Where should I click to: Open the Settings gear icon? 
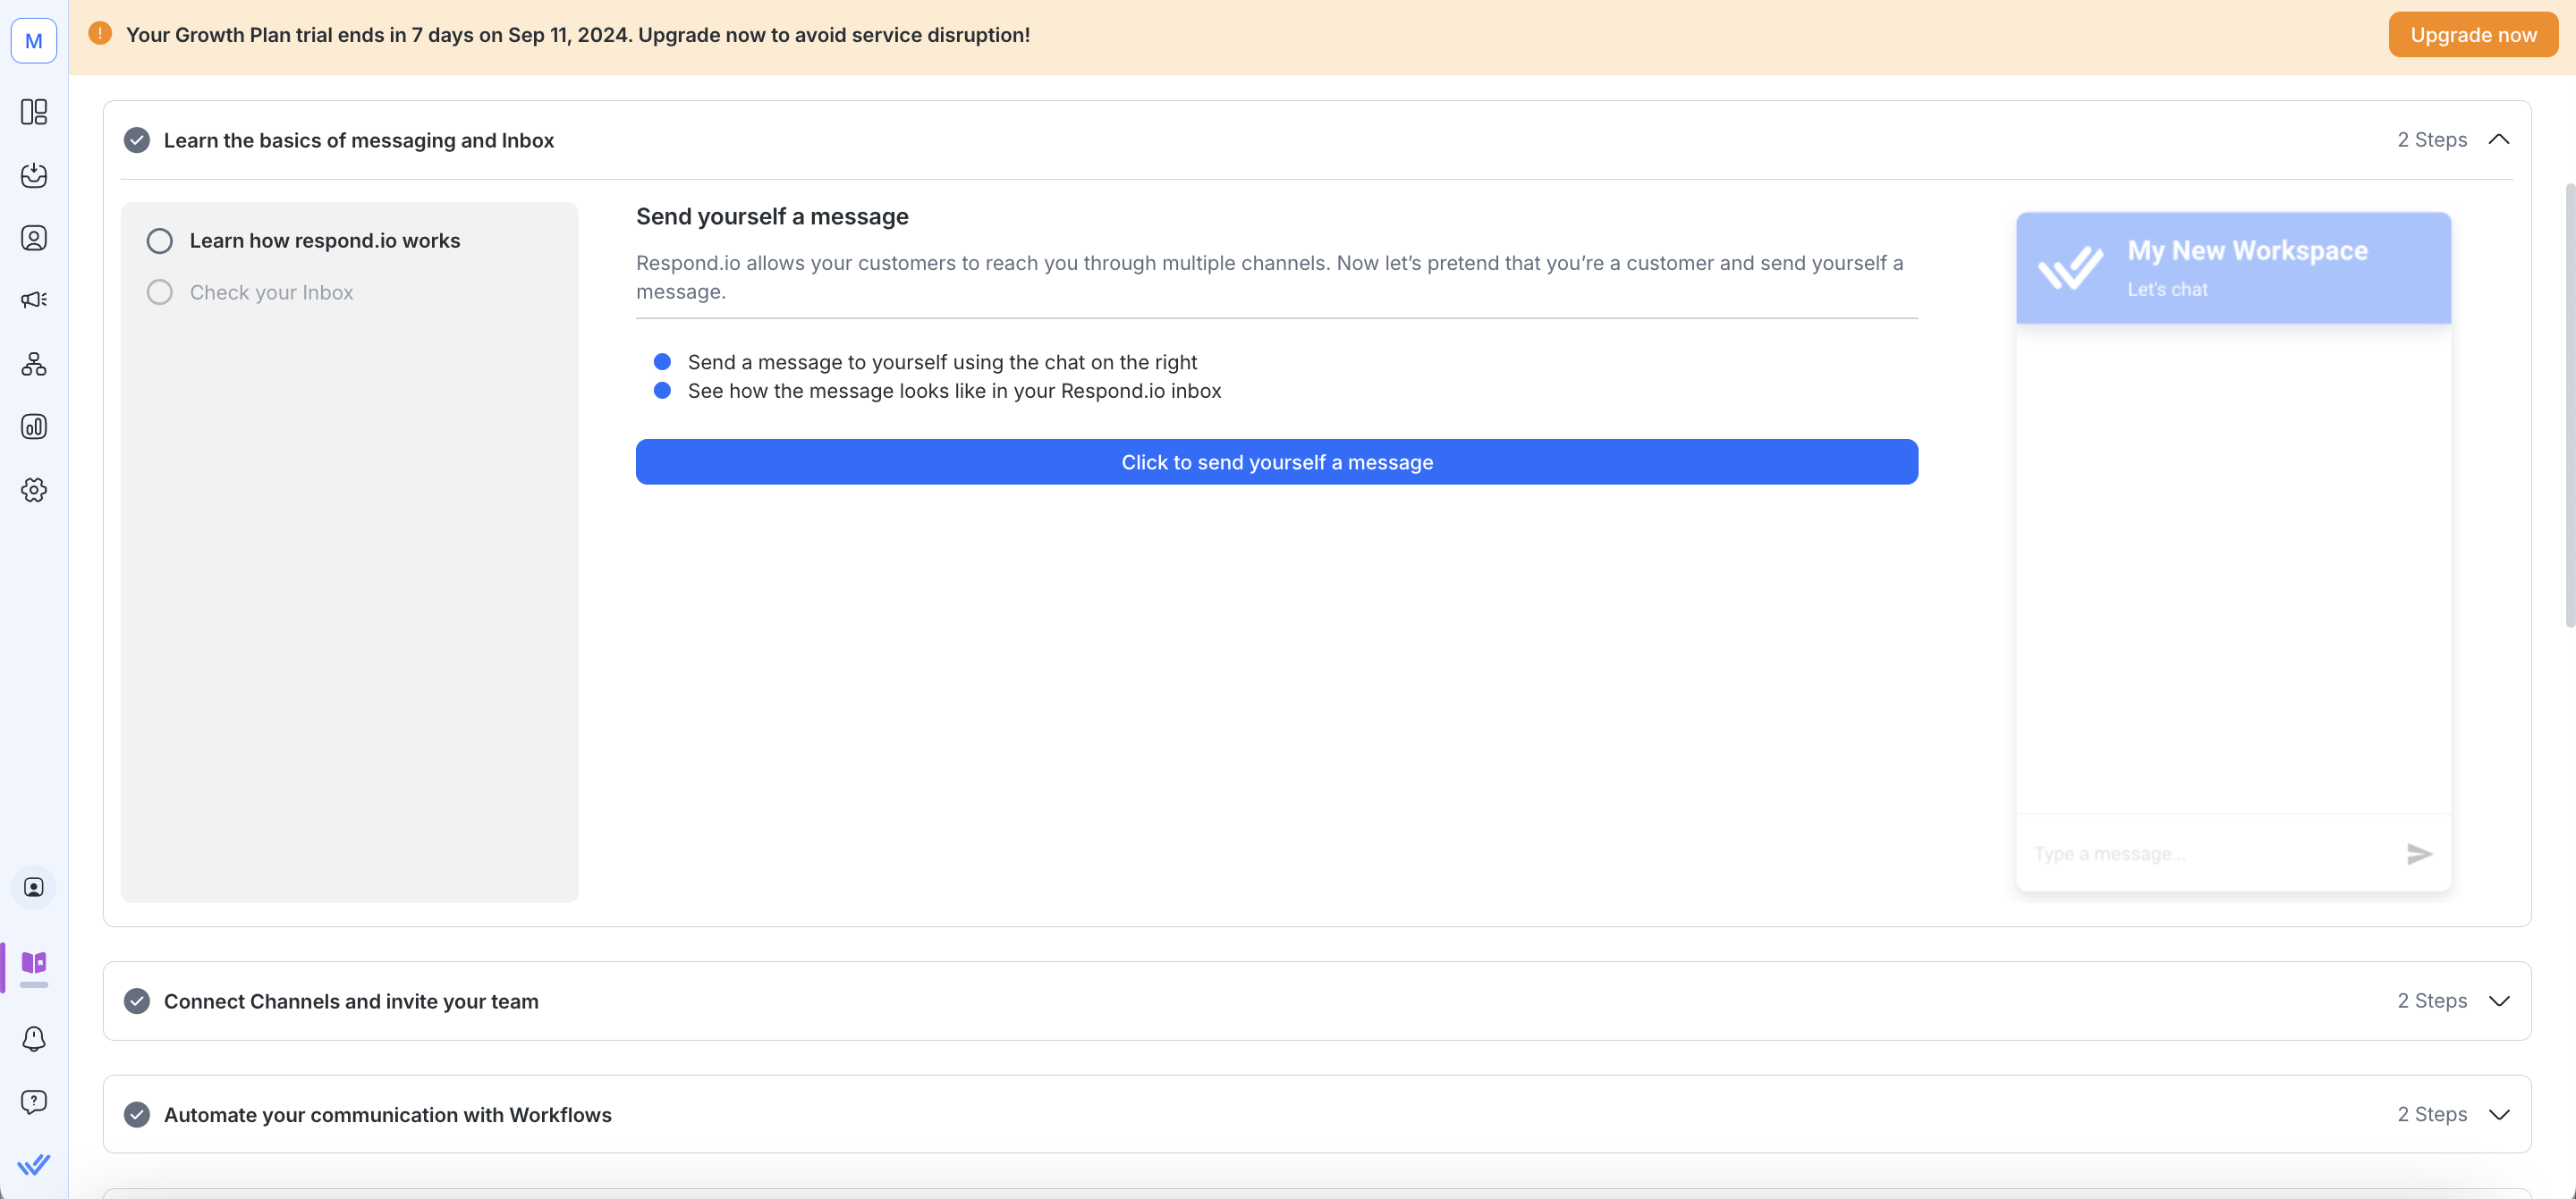[x=34, y=490]
